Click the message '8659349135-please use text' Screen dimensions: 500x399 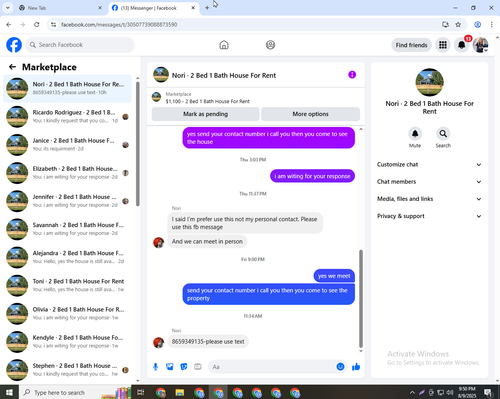click(208, 342)
